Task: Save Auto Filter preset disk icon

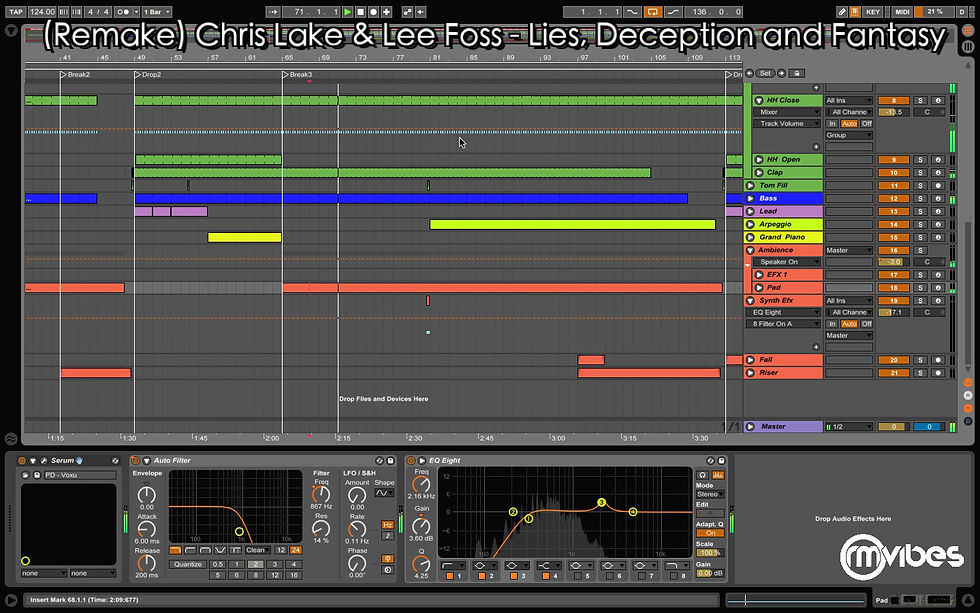Action: pyautogui.click(x=391, y=461)
